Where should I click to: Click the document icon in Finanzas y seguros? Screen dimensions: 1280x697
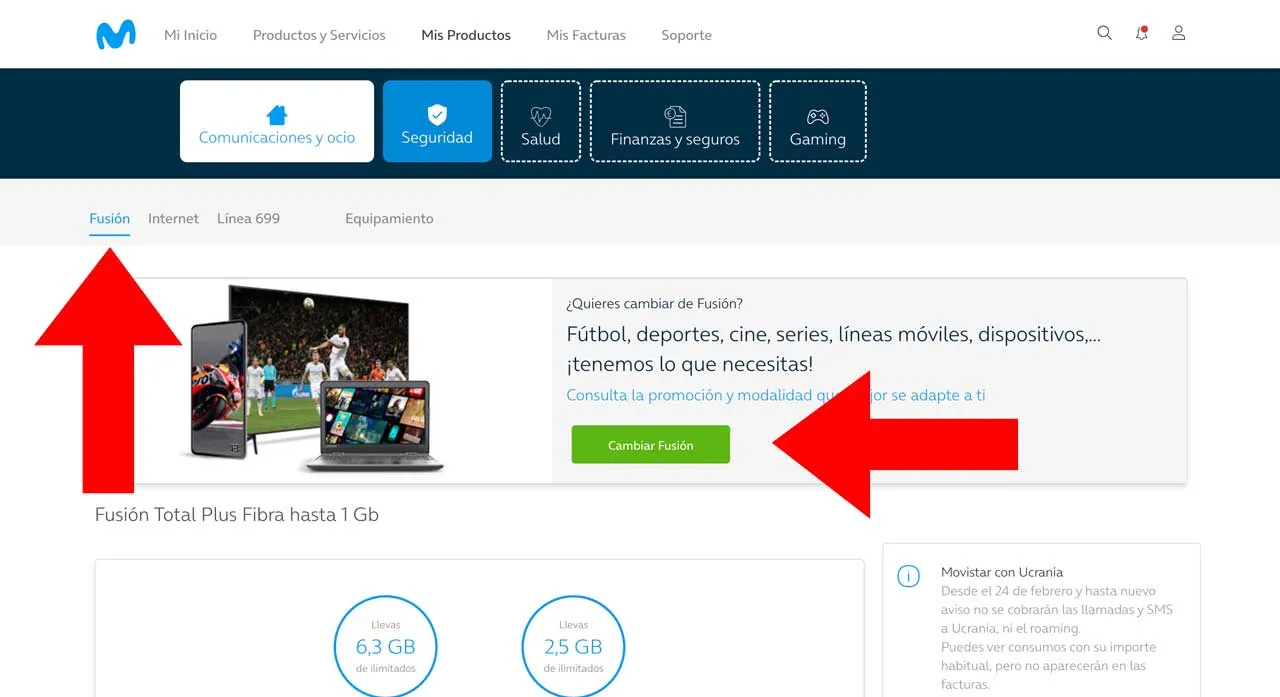[675, 116]
